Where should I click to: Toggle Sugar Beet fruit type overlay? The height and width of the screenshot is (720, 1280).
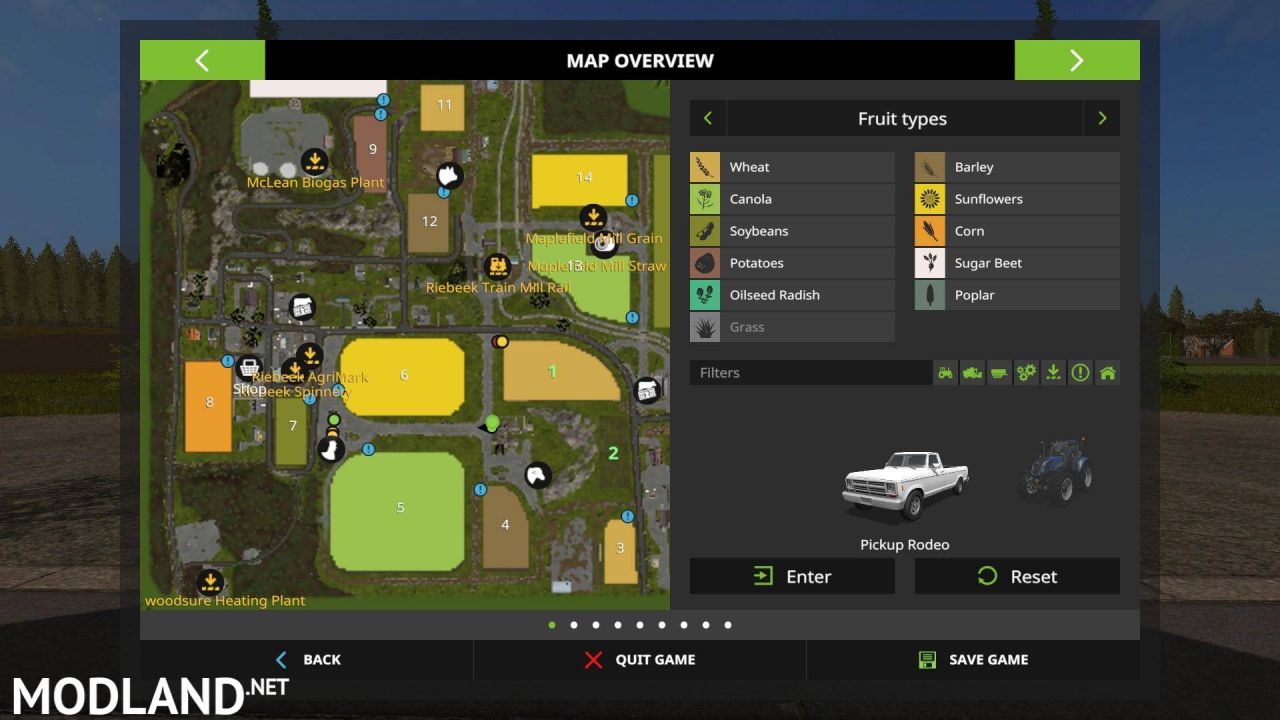pos(1017,263)
